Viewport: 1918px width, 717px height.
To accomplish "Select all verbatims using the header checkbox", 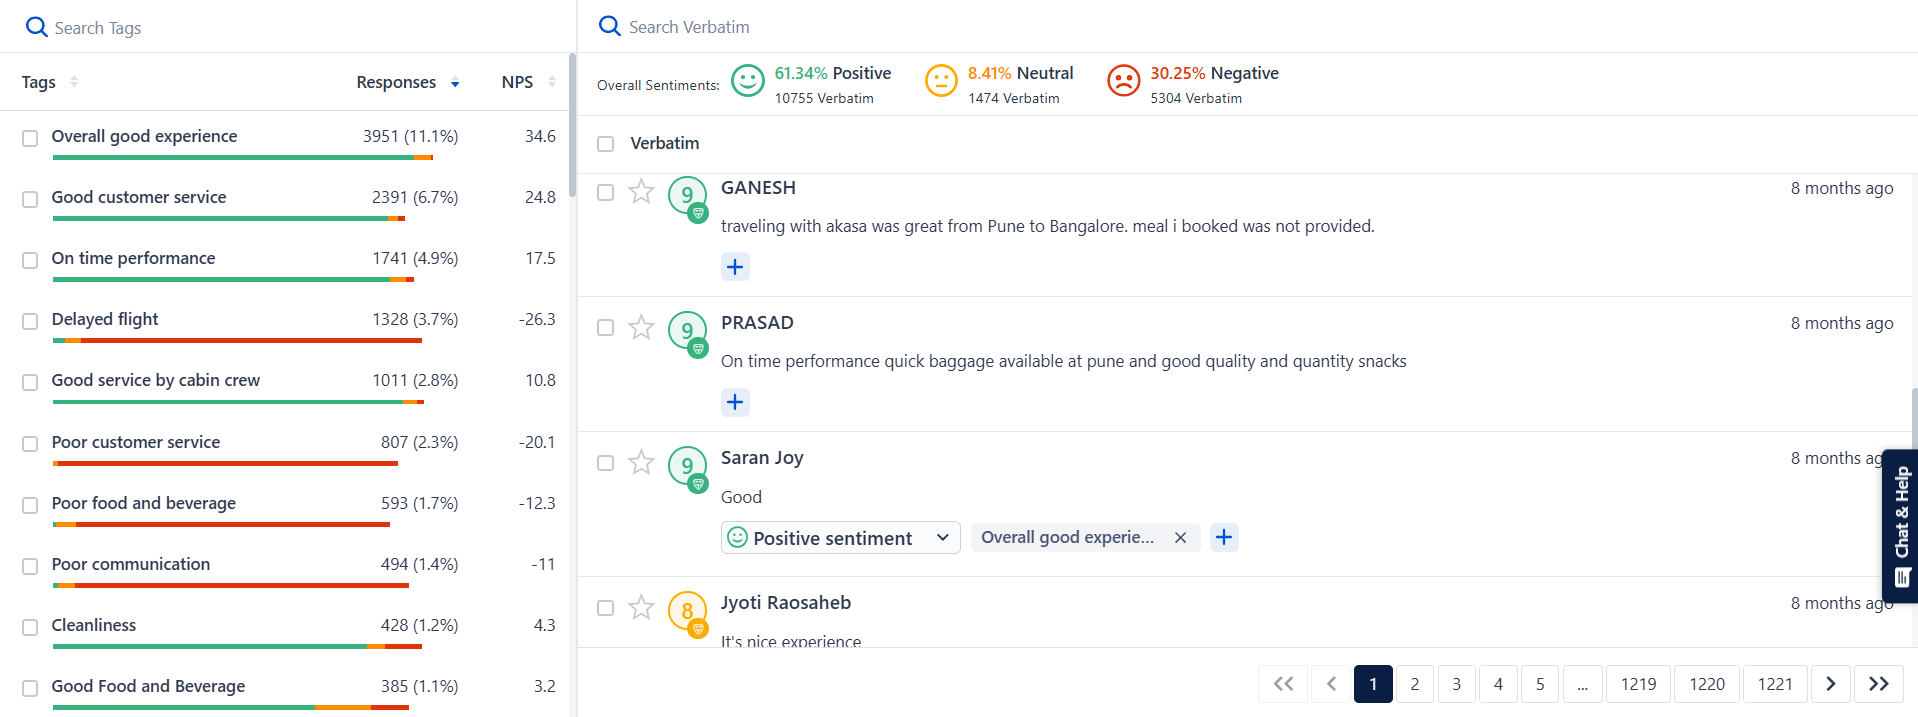I will point(605,144).
